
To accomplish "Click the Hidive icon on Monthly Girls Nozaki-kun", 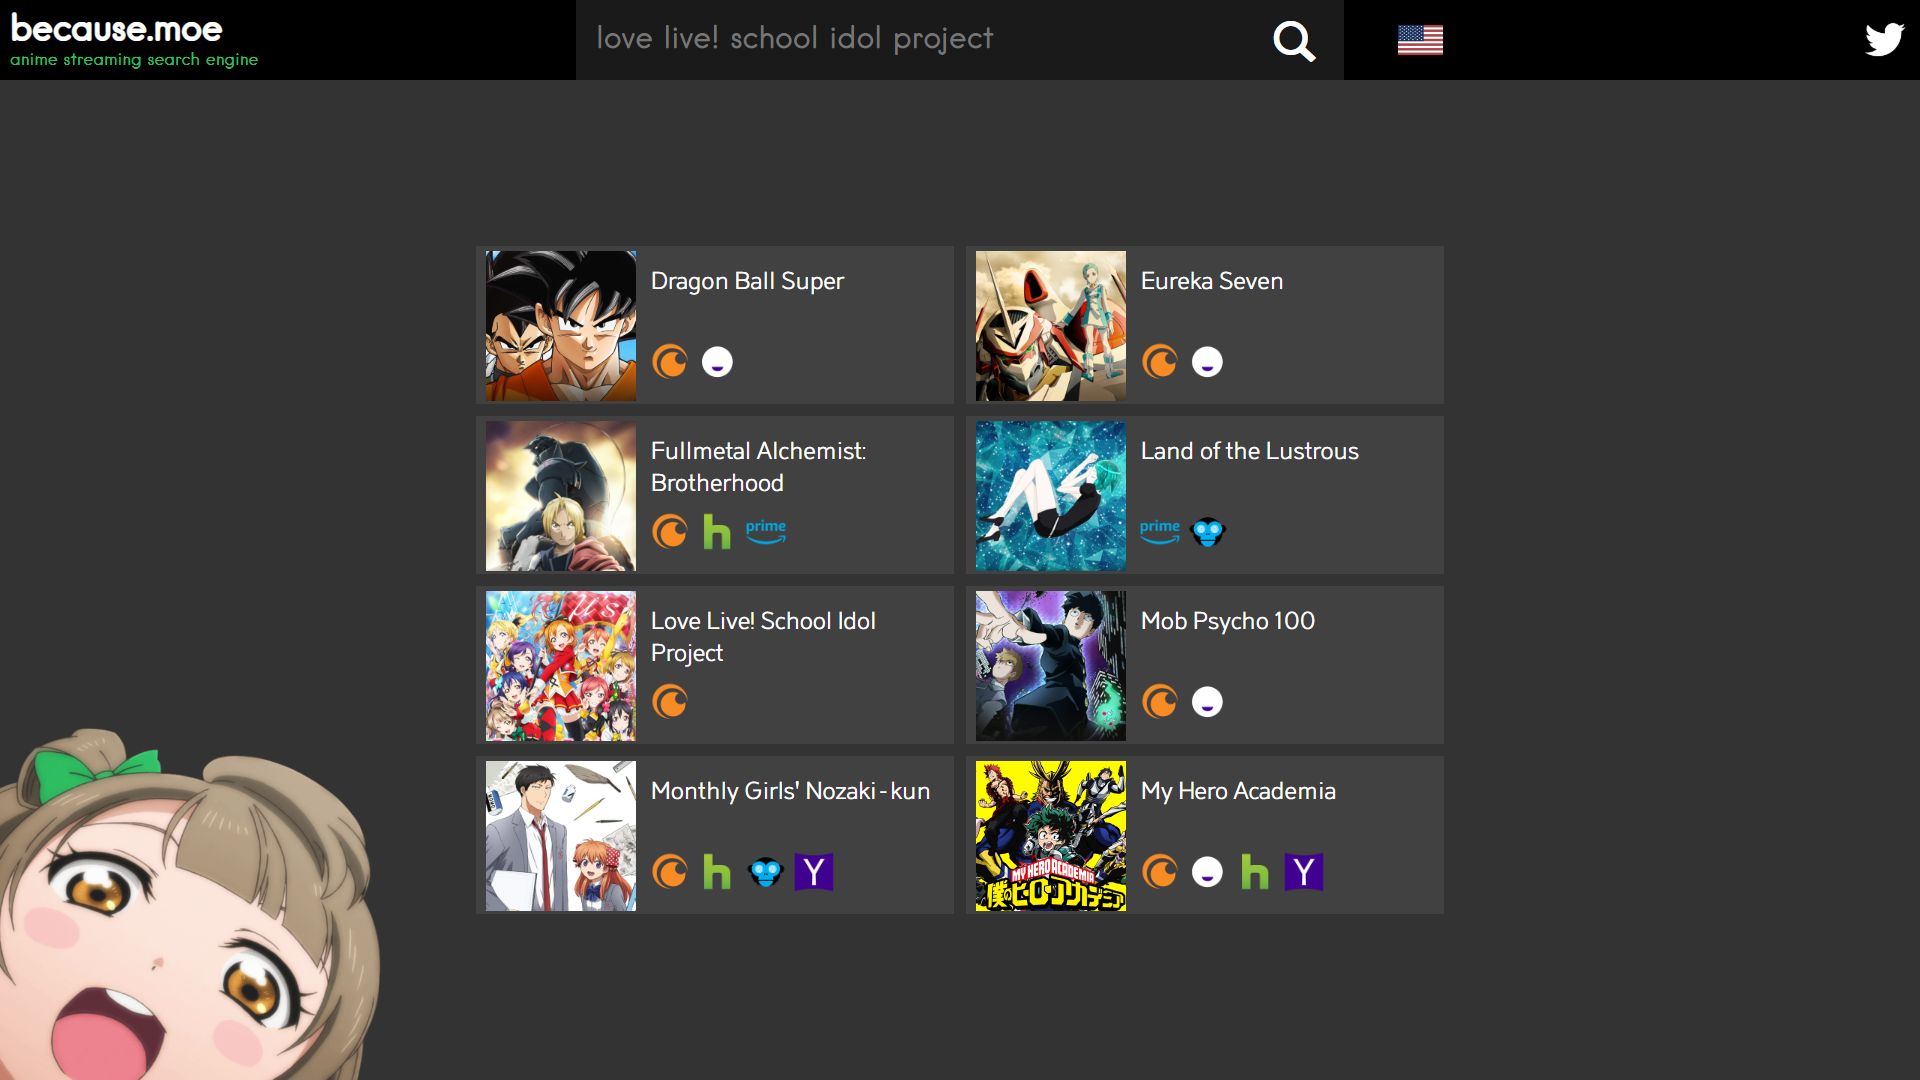I will coord(767,872).
